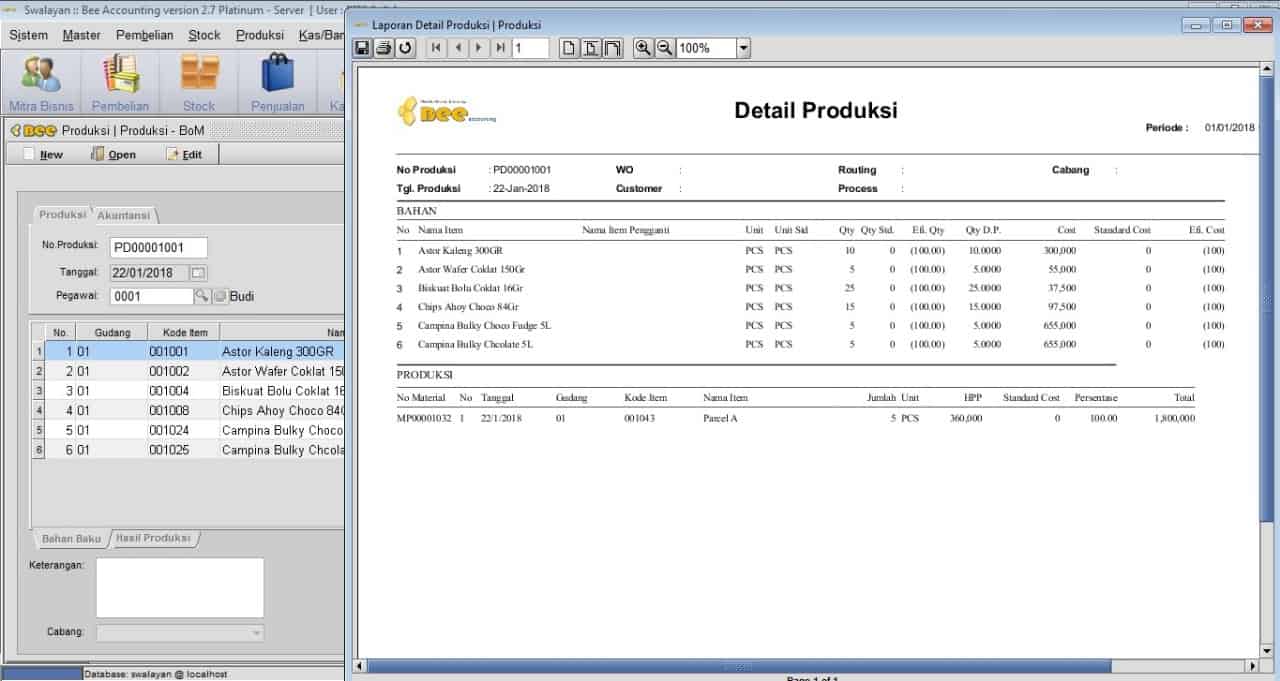Open the Kas/Bank menu
This screenshot has width=1280, height=681.
coord(321,35)
